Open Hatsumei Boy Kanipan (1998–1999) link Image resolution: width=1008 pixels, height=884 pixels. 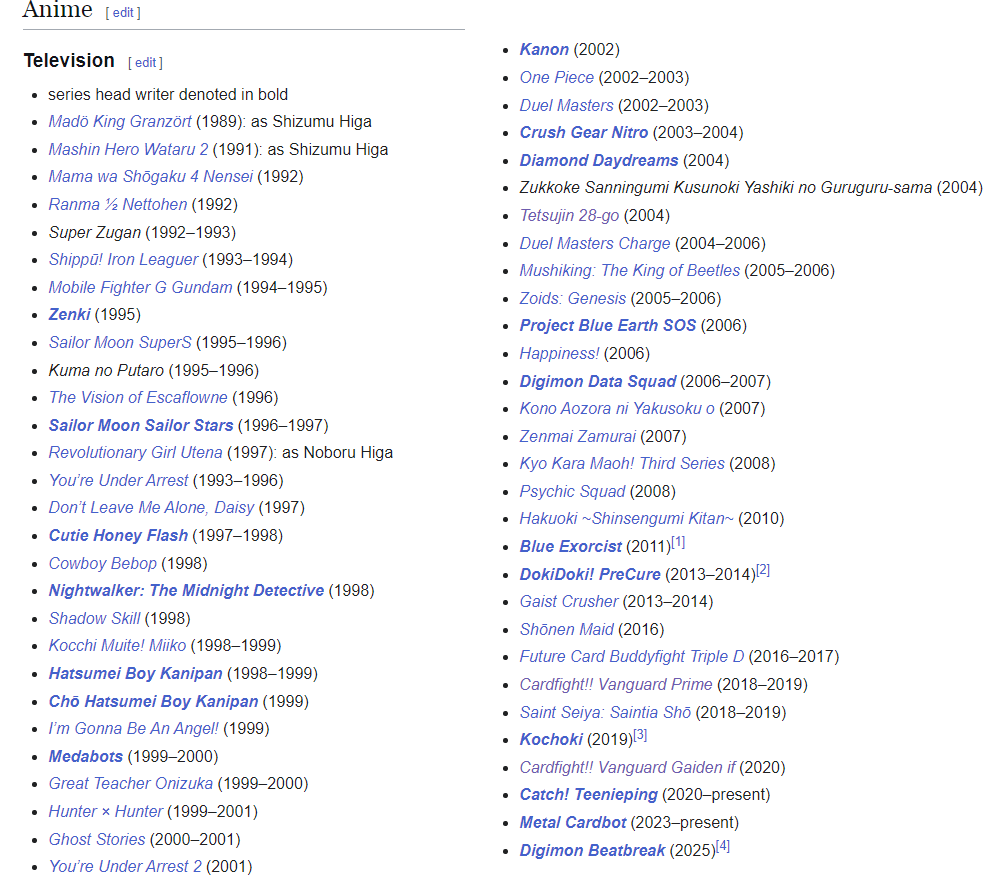pos(136,673)
